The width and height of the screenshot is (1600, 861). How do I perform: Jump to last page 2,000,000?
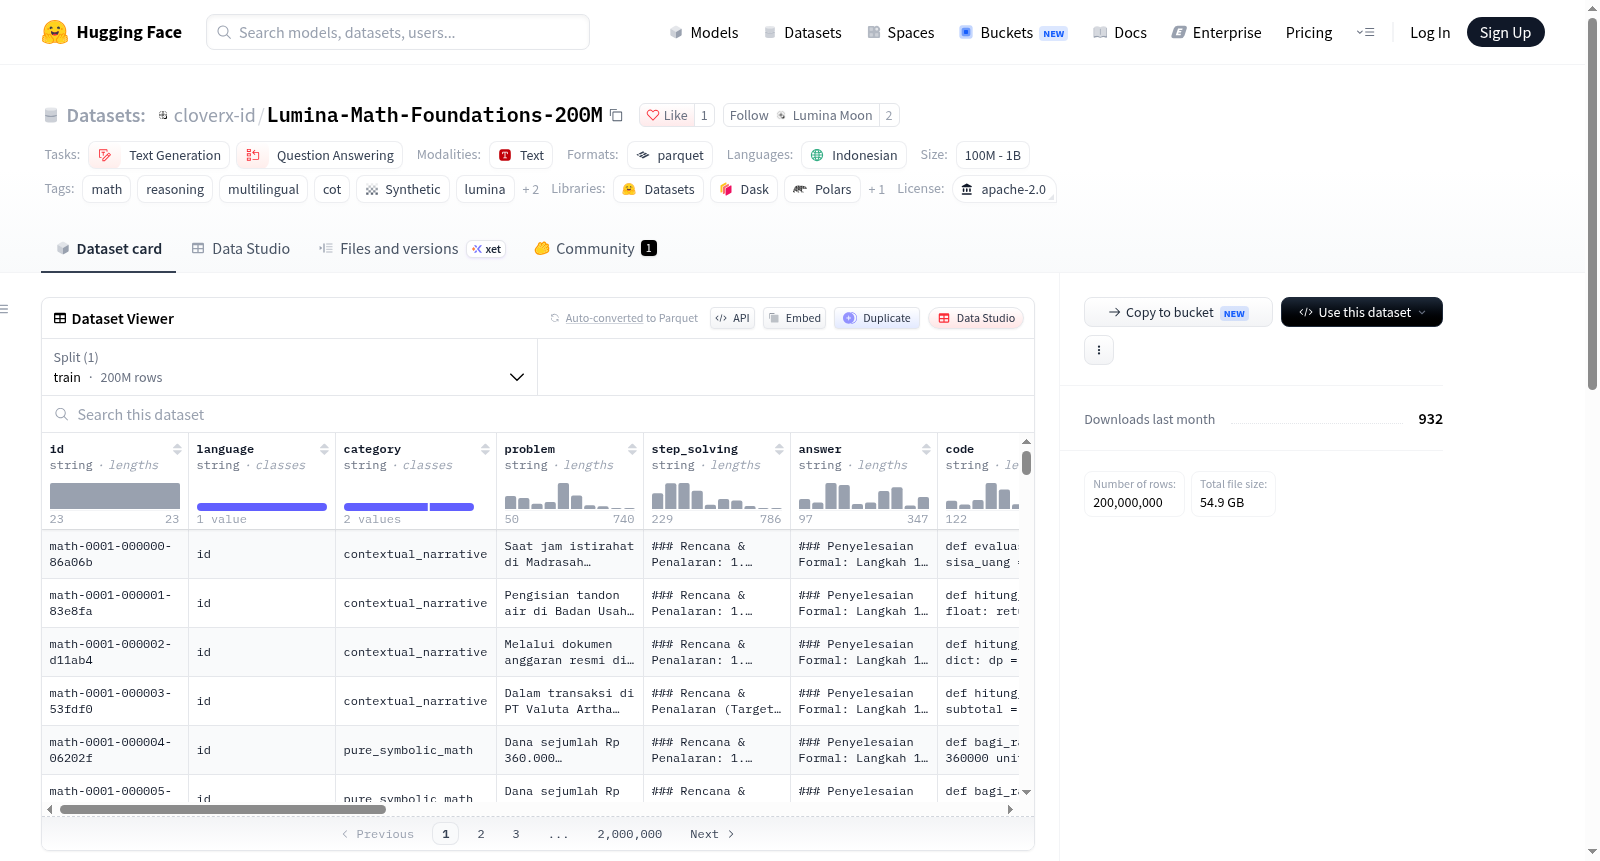[630, 834]
